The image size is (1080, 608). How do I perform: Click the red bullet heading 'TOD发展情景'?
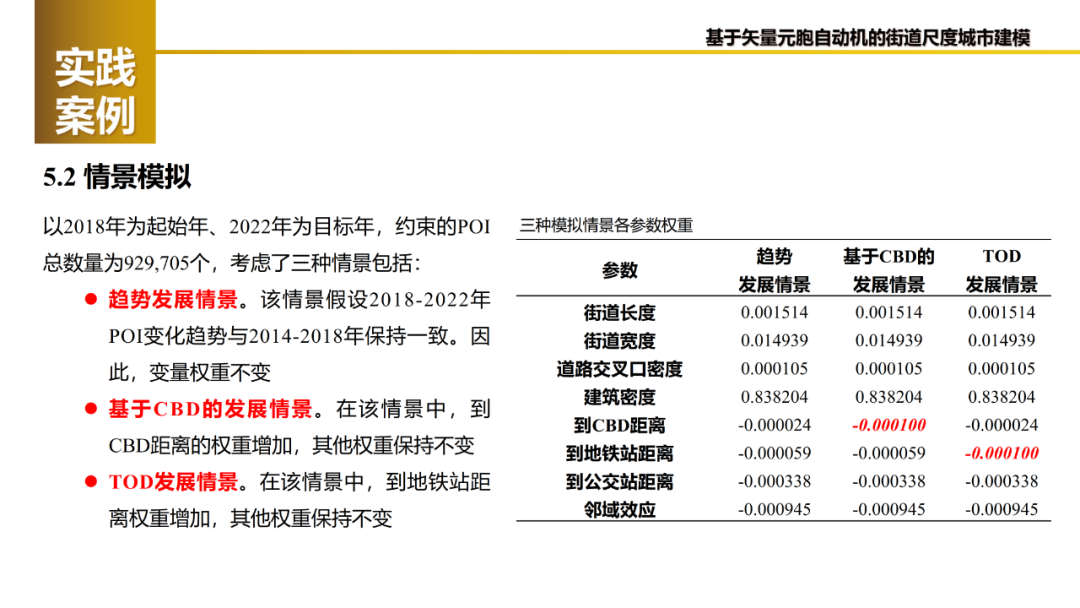tap(173, 482)
